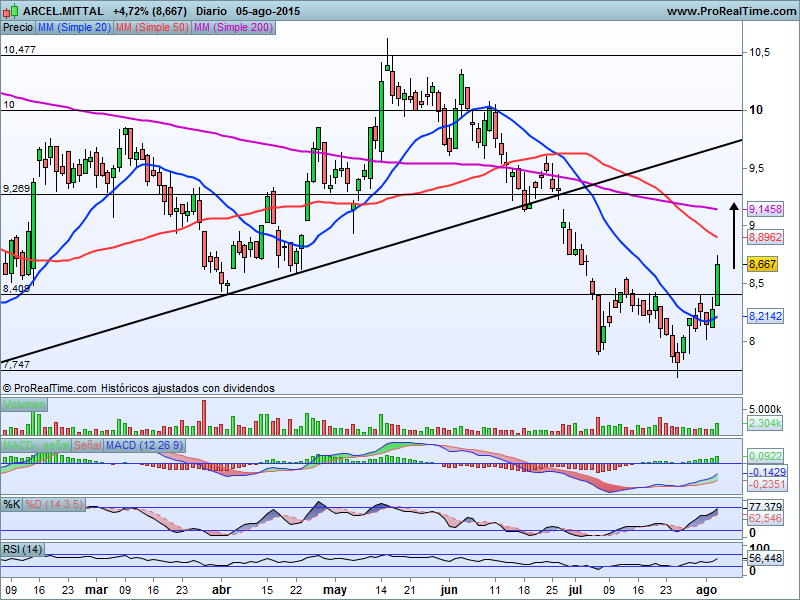Click the 9,269 horizontal line label
This screenshot has width=800, height=600.
coord(16,188)
